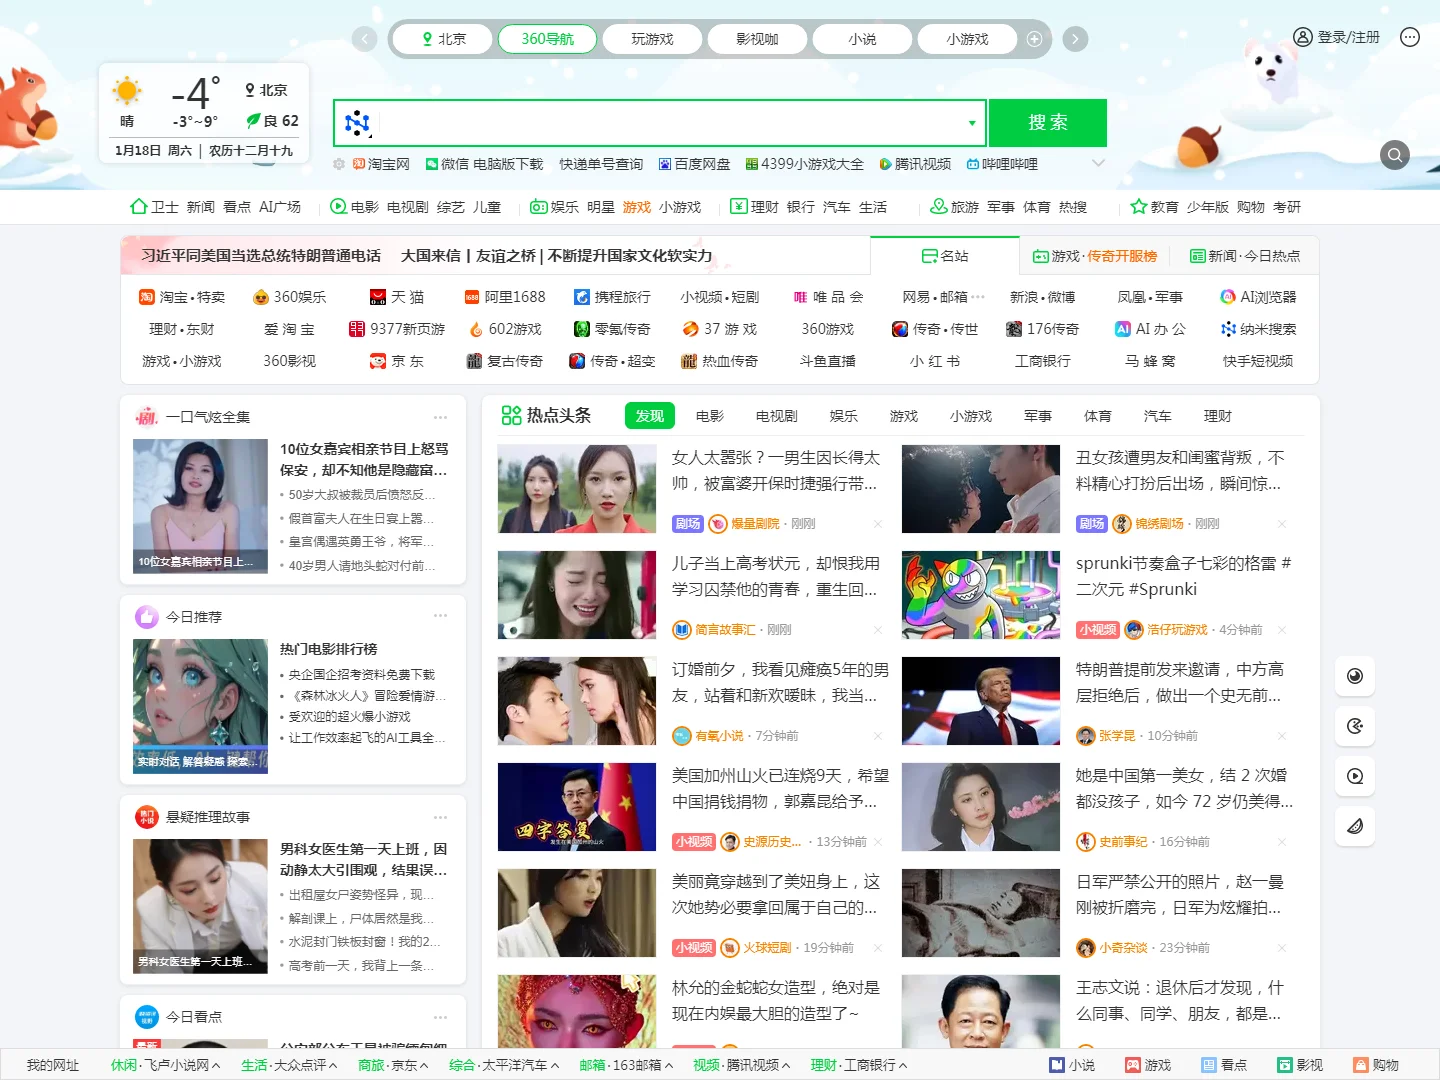Click the video play icon in right sidebar

click(x=1355, y=776)
